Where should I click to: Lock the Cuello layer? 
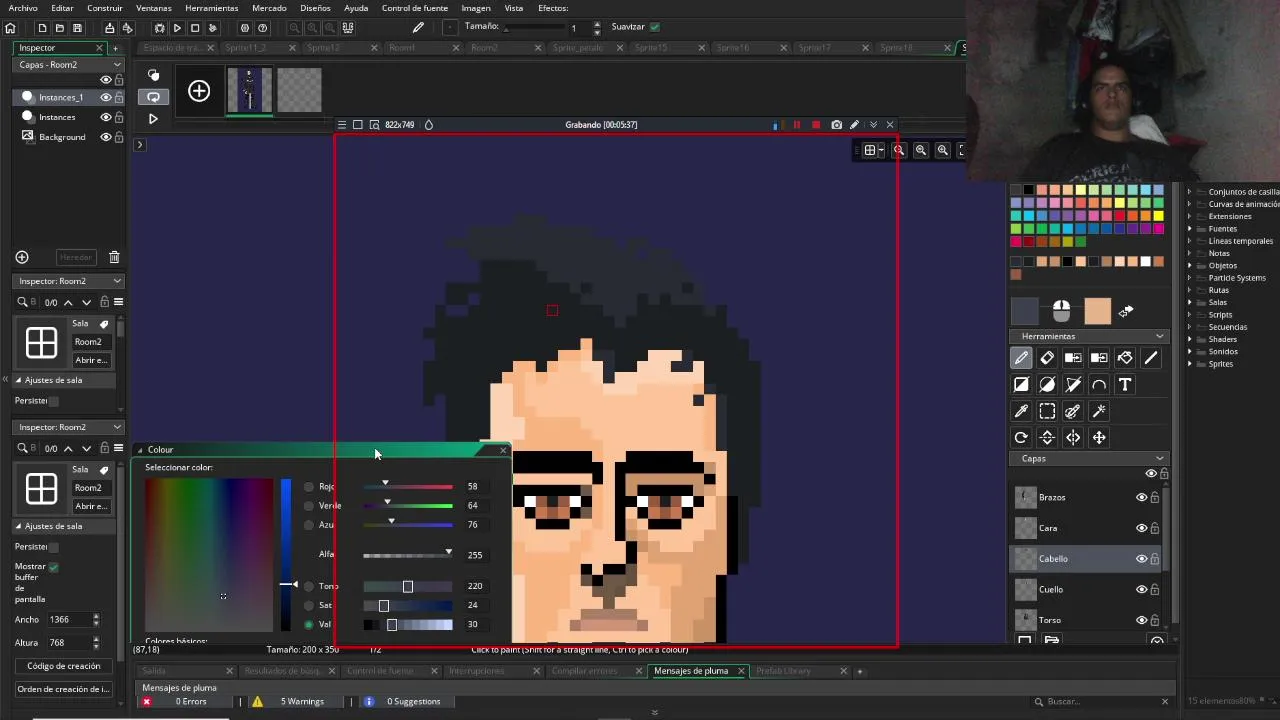click(1154, 590)
